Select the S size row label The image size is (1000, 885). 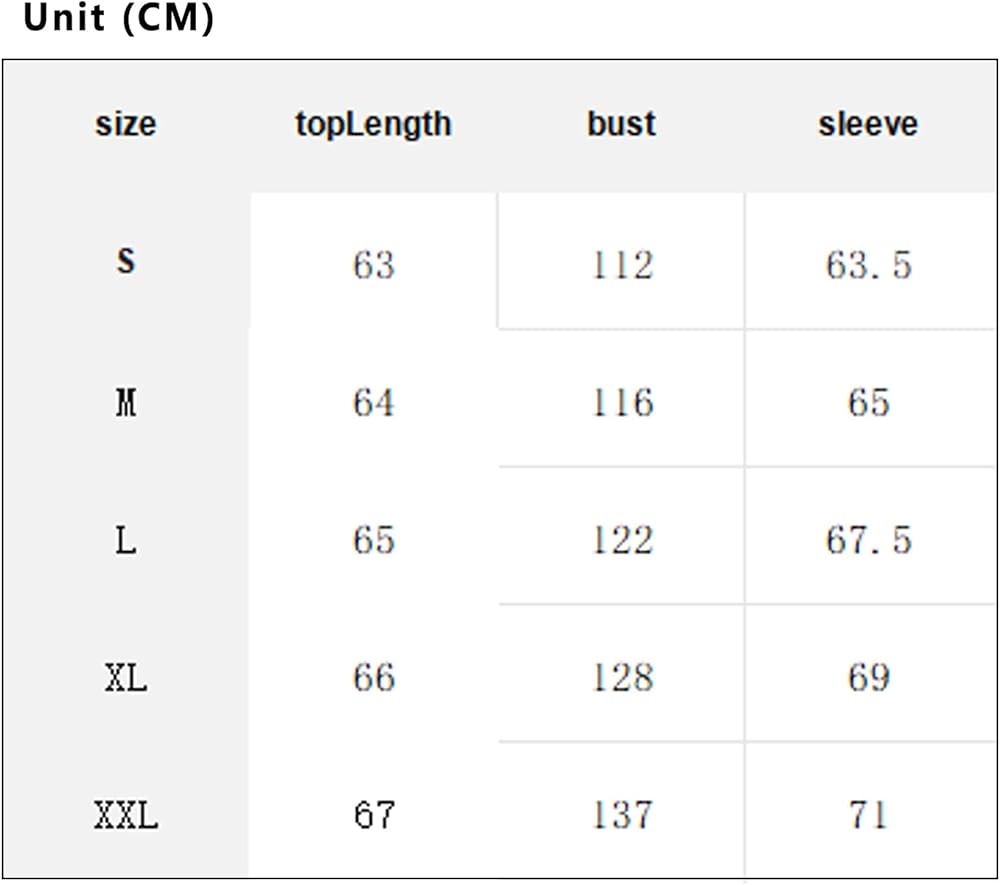coord(126,261)
